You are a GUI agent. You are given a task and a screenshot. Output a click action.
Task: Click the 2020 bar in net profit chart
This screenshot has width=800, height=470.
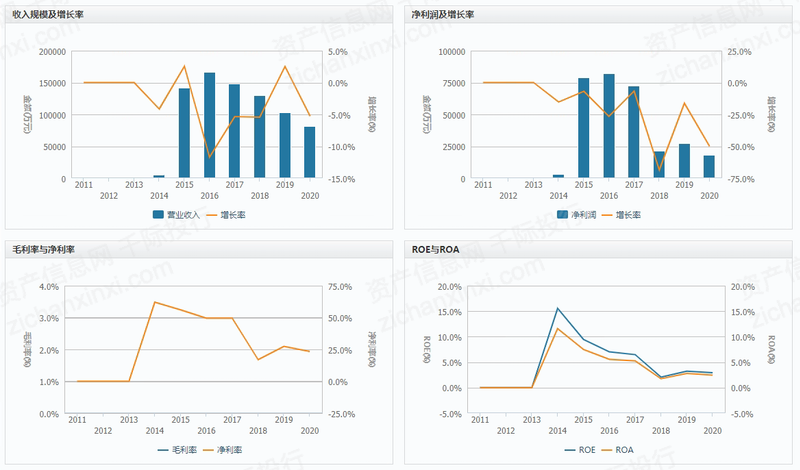(x=709, y=167)
